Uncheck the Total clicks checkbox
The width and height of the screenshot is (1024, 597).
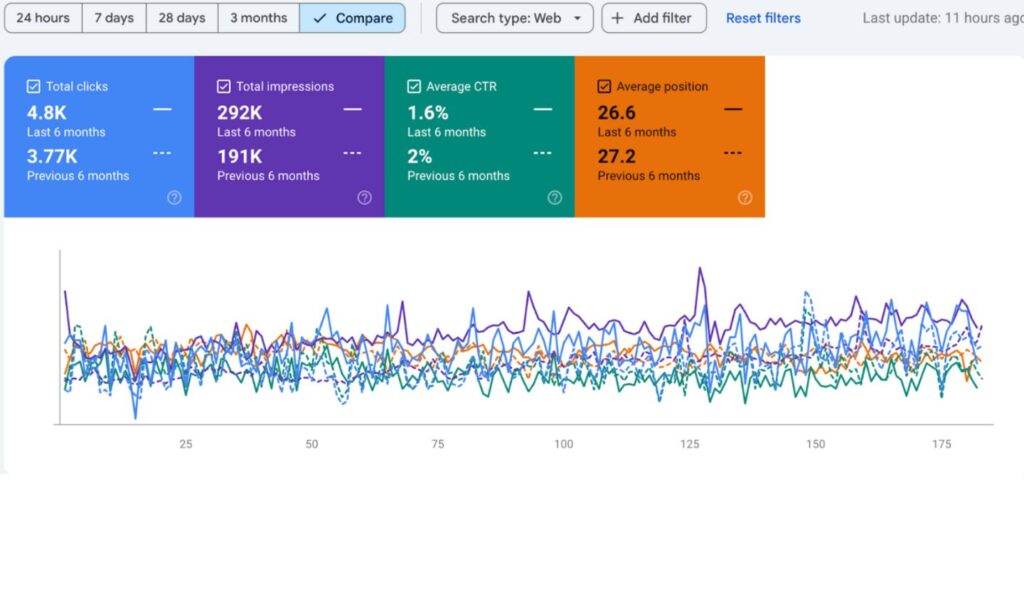tap(33, 87)
